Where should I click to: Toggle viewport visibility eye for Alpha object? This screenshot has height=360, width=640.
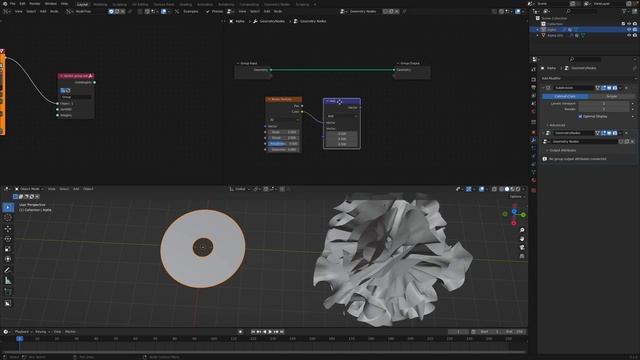pos(629,30)
